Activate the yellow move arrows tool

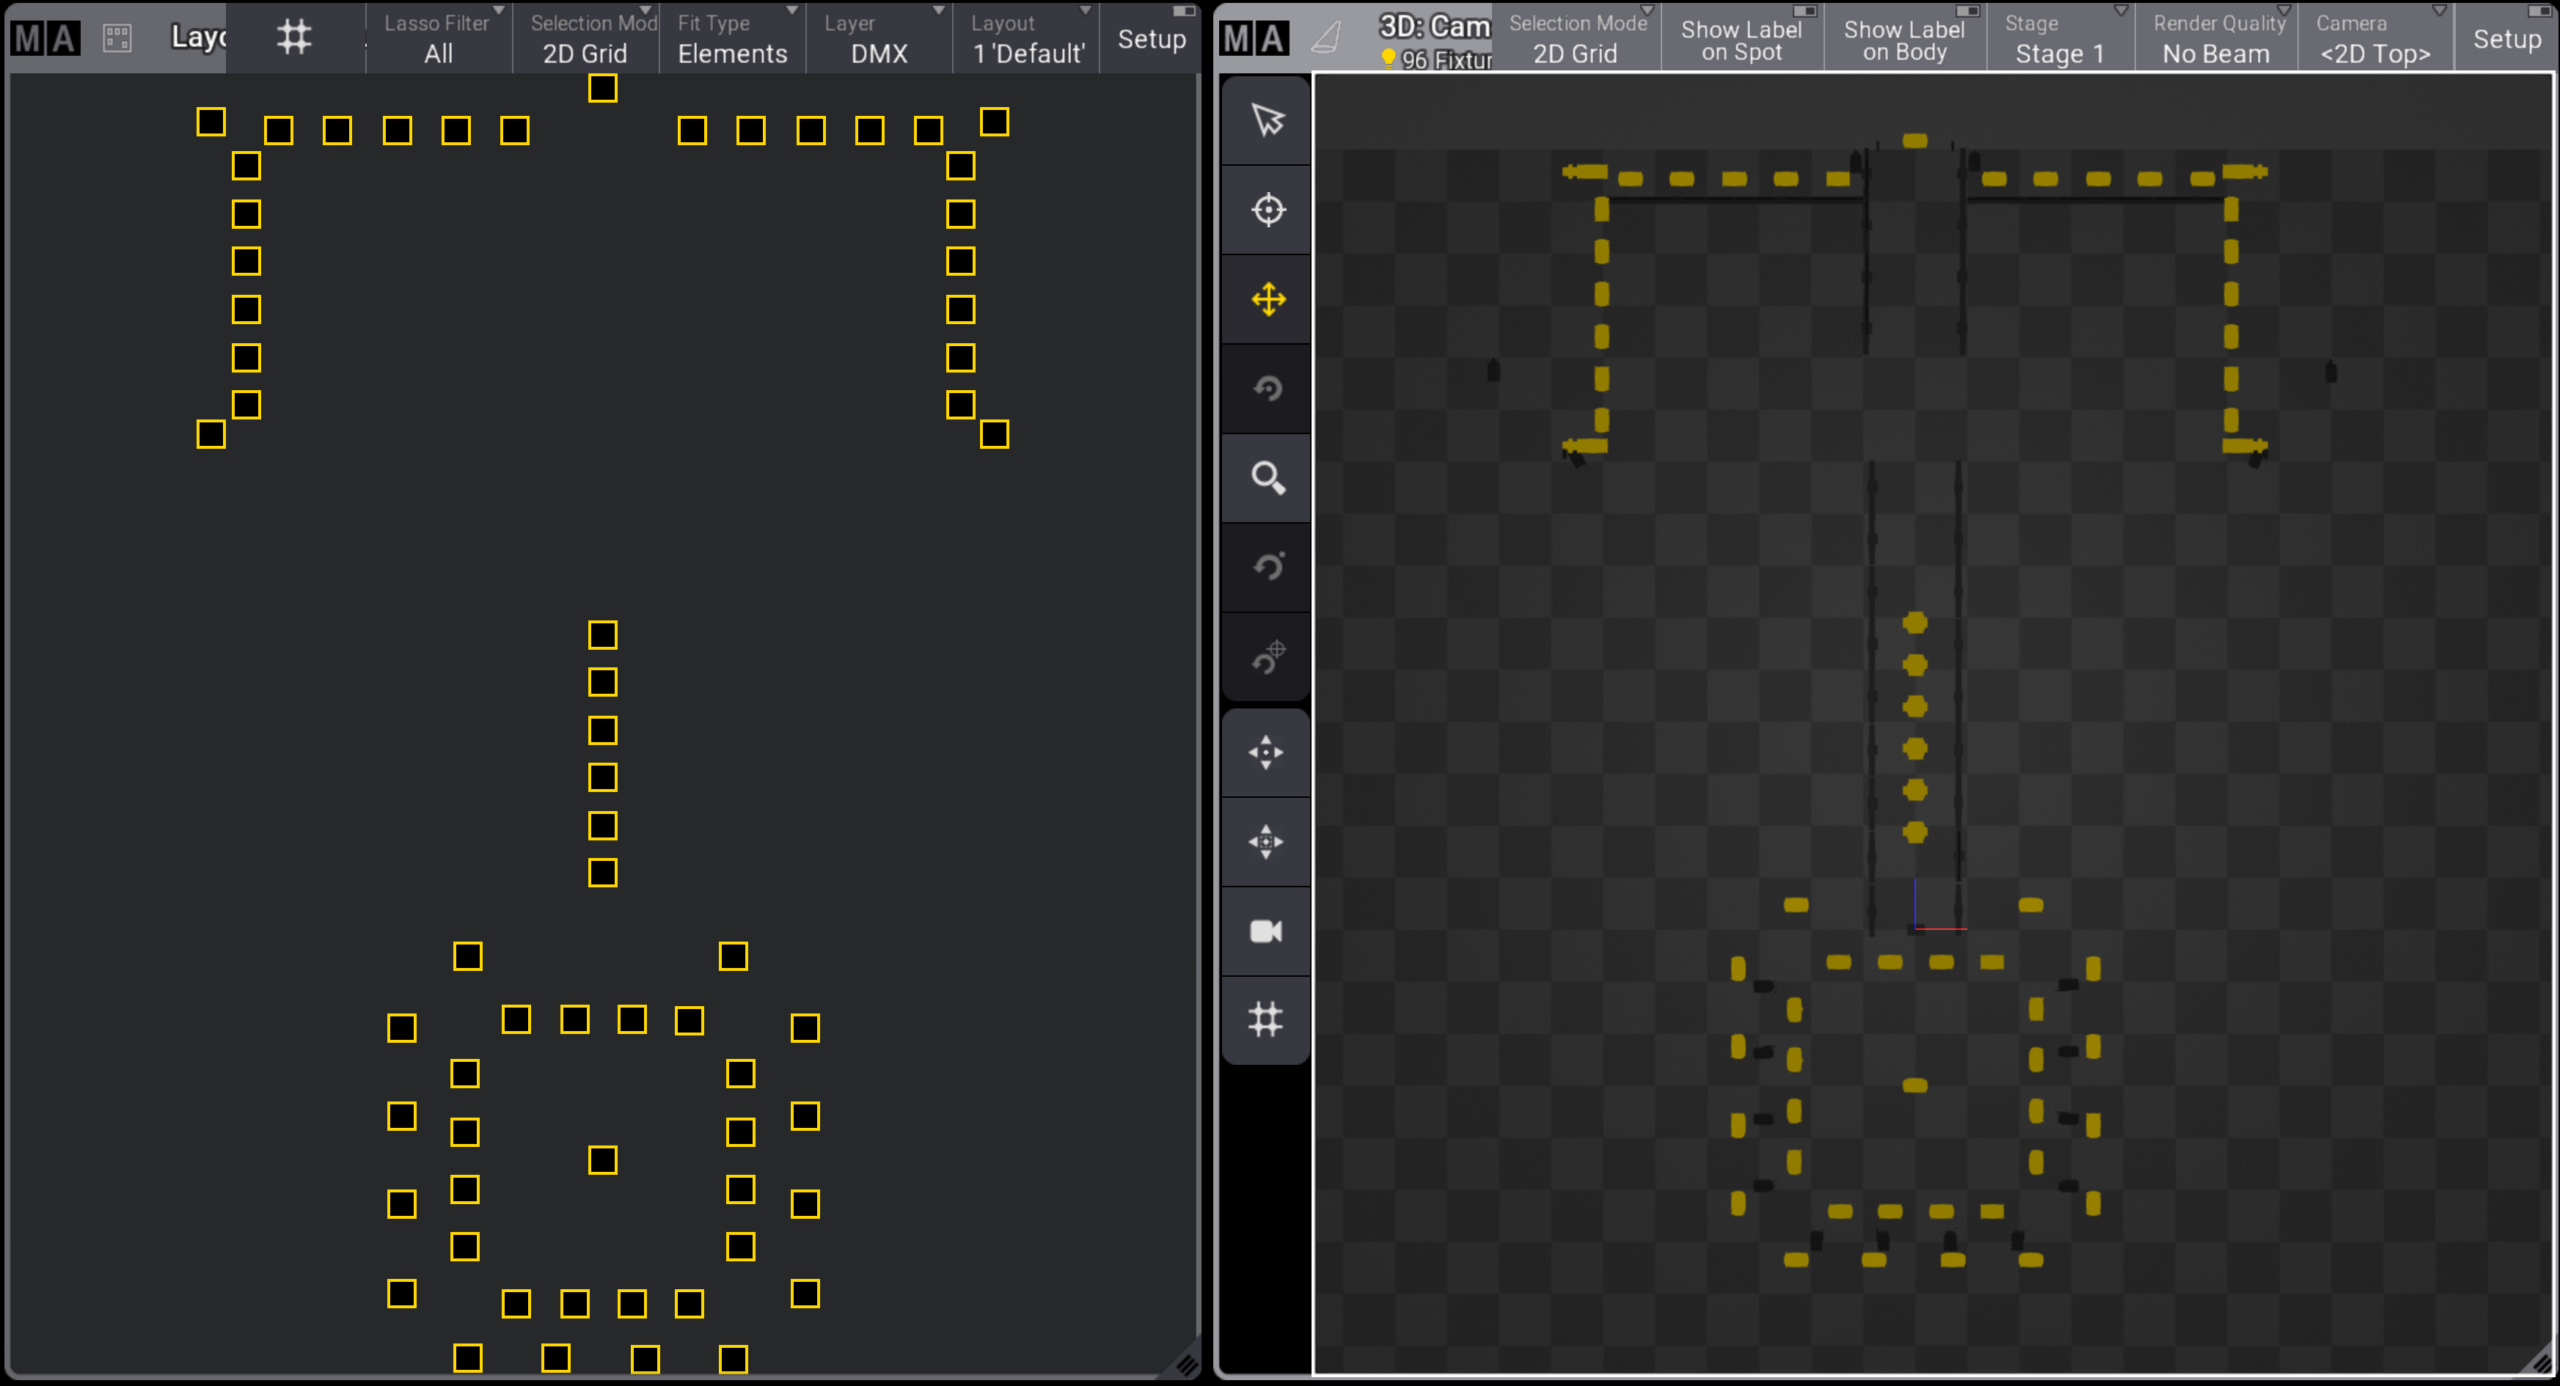pyautogui.click(x=1267, y=299)
